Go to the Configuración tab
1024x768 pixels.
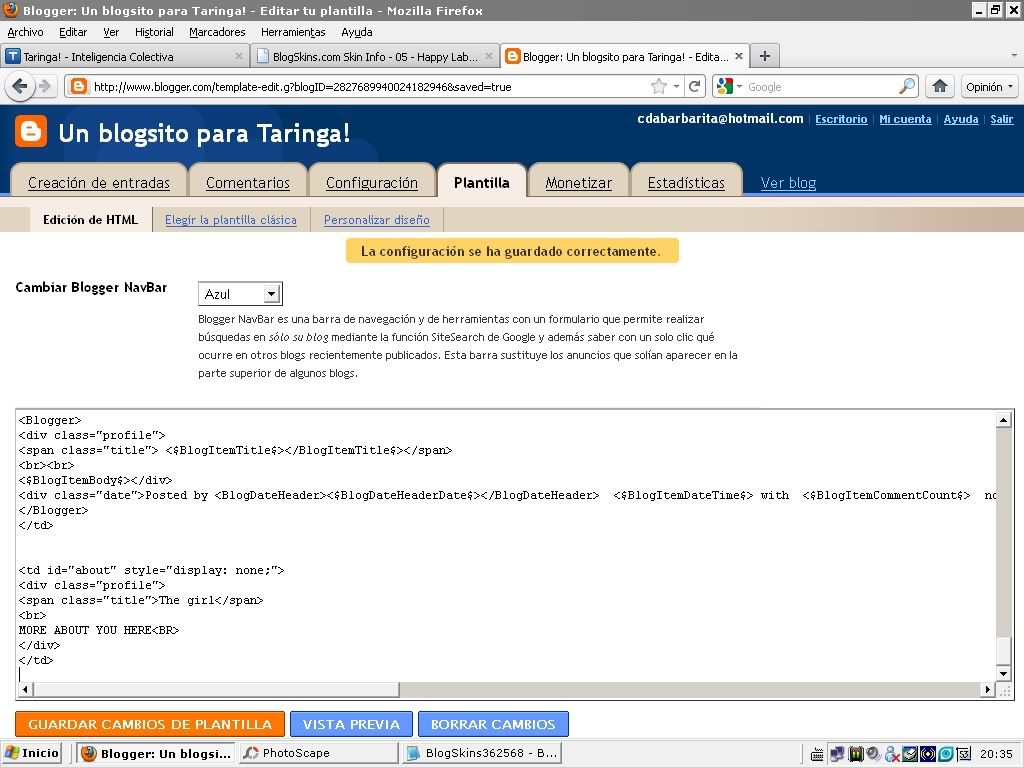coord(372,182)
